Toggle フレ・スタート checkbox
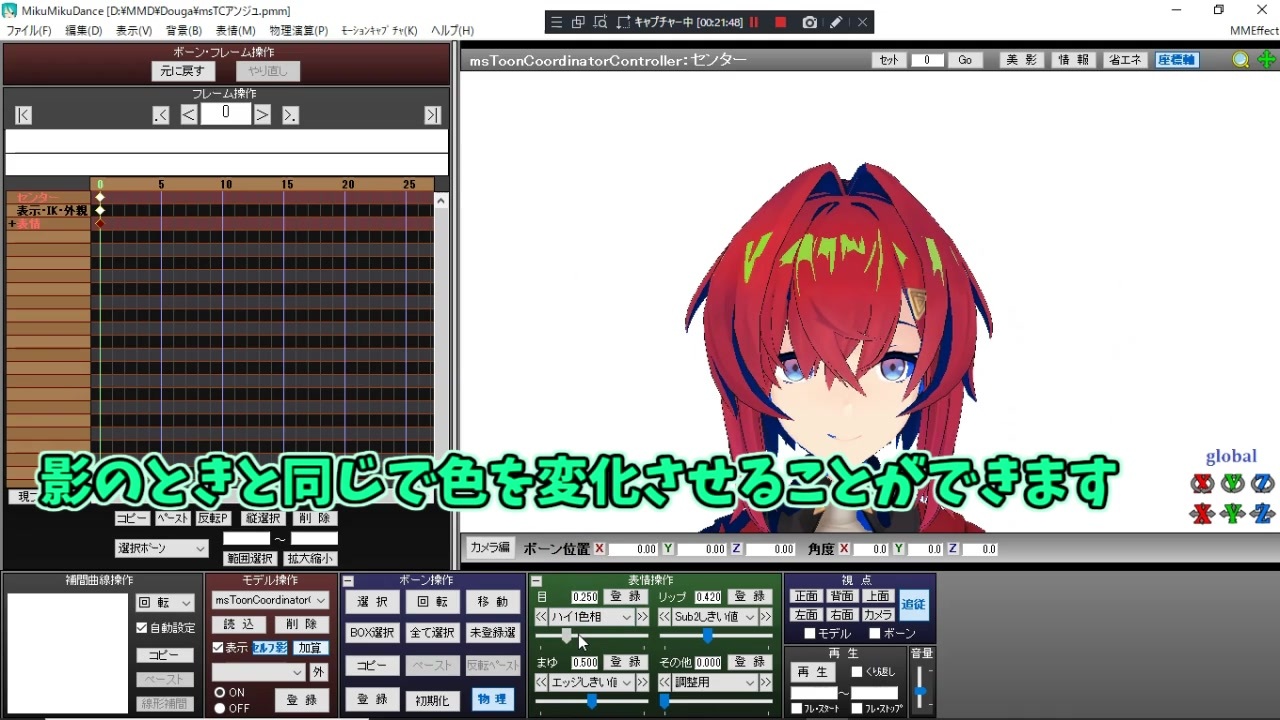1280x720 pixels. [796, 709]
